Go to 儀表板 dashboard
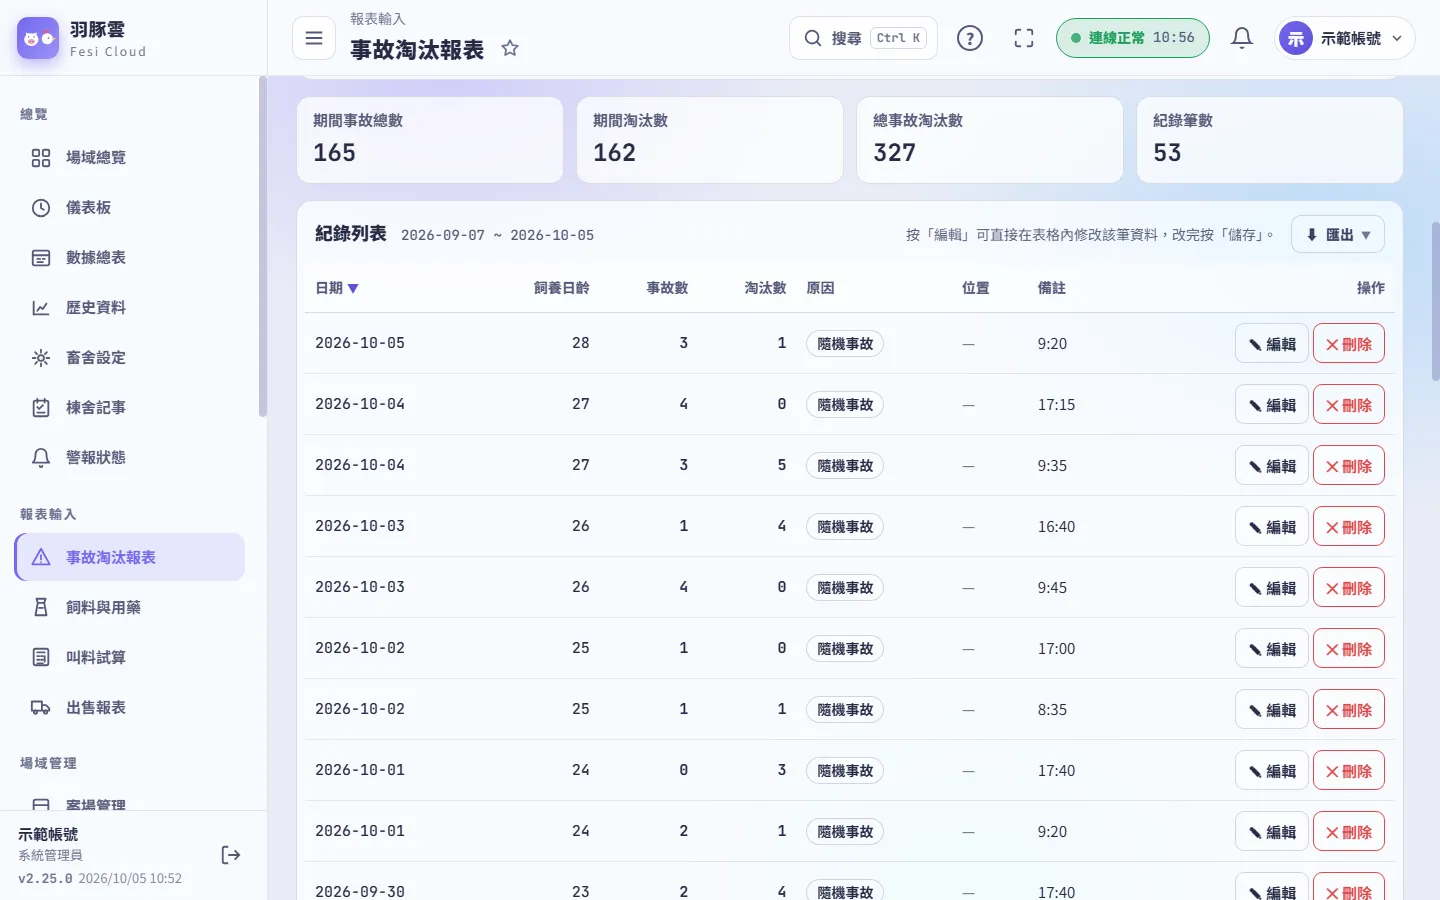This screenshot has height=900, width=1440. (130, 208)
